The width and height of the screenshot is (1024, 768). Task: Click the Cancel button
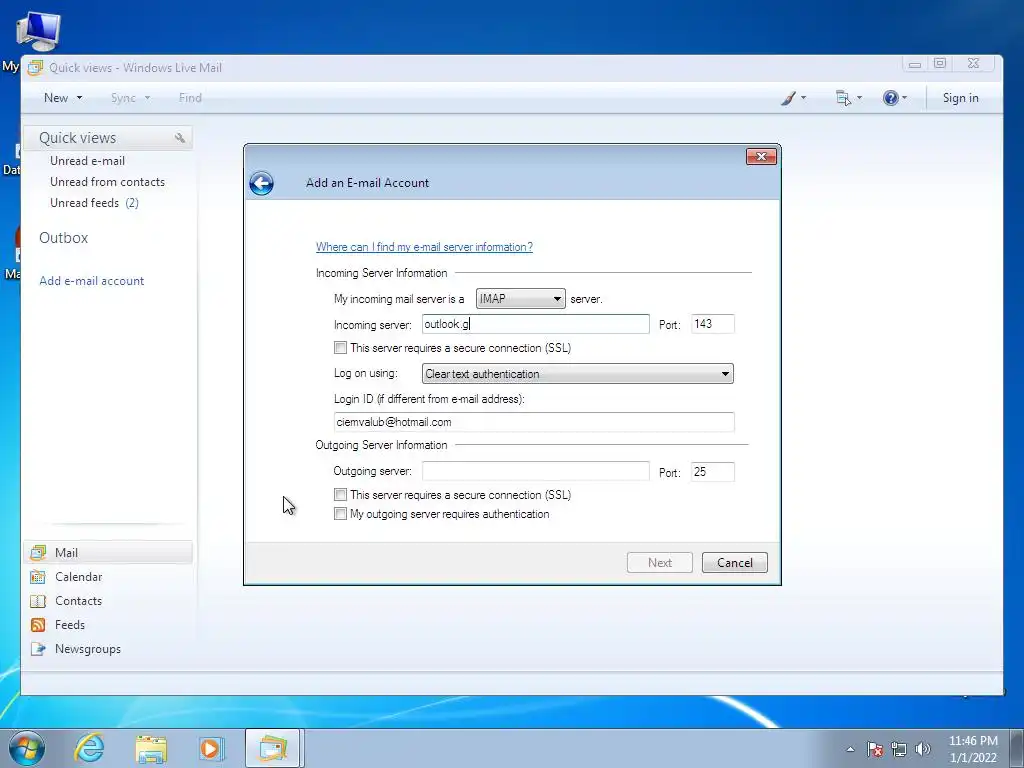click(x=735, y=563)
